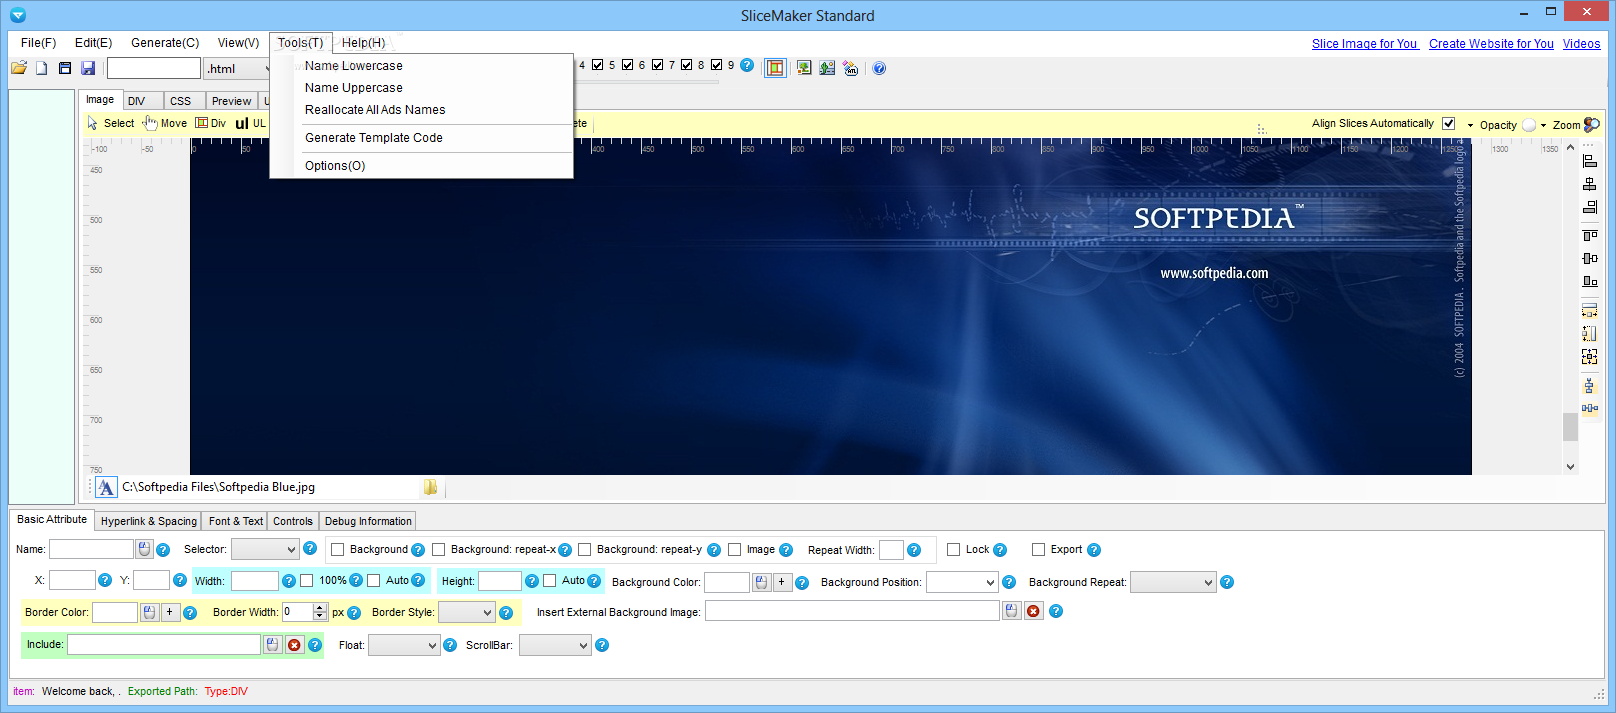Image resolution: width=1616 pixels, height=713 pixels.
Task: Click the Zoom magnifier icon
Action: 1591,125
